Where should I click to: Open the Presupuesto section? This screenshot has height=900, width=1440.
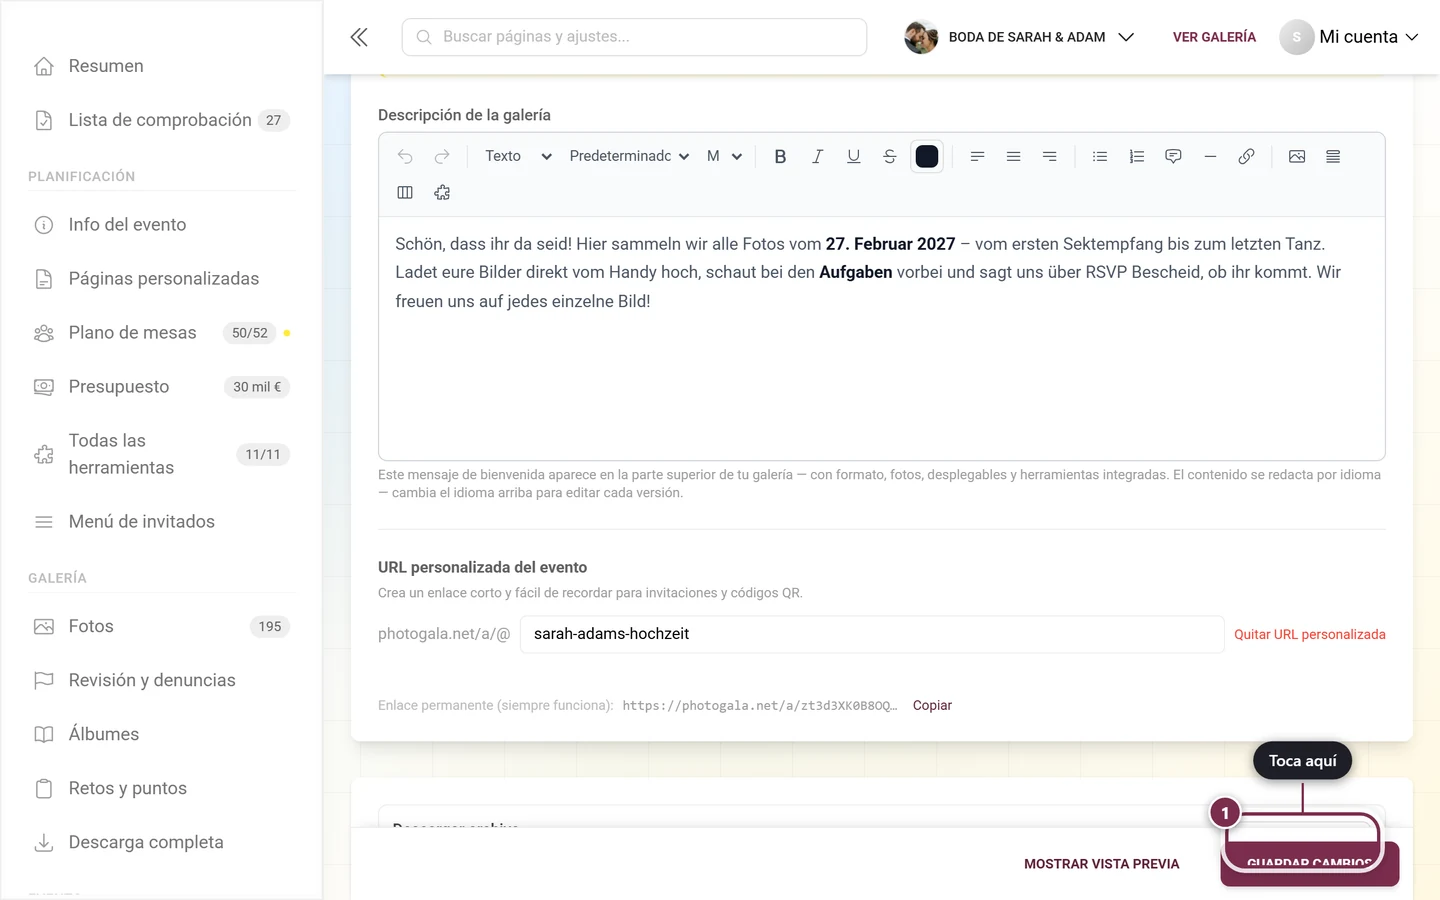click(161, 387)
